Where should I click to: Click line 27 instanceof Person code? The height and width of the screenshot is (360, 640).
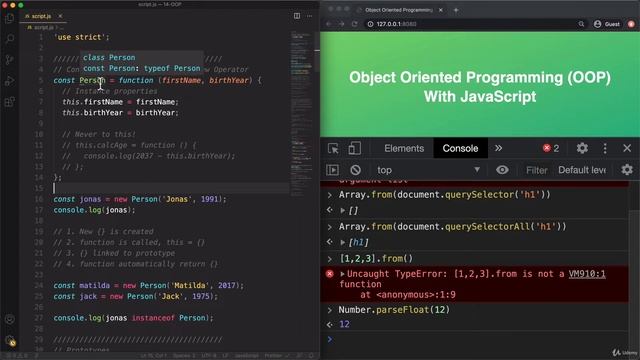coord(133,318)
